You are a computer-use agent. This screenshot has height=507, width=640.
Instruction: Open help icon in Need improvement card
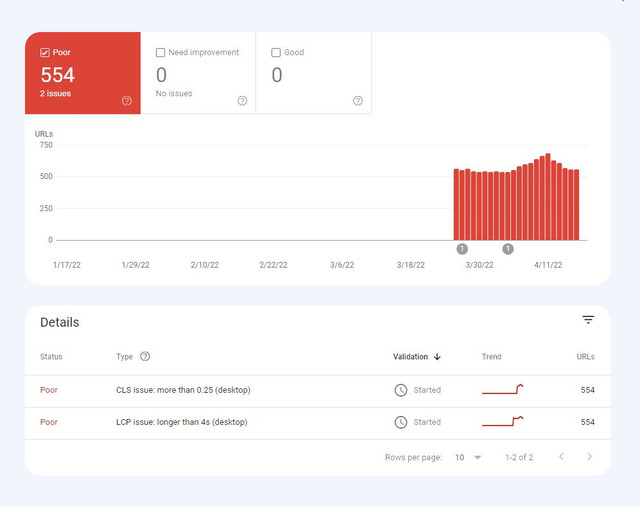coord(242,101)
